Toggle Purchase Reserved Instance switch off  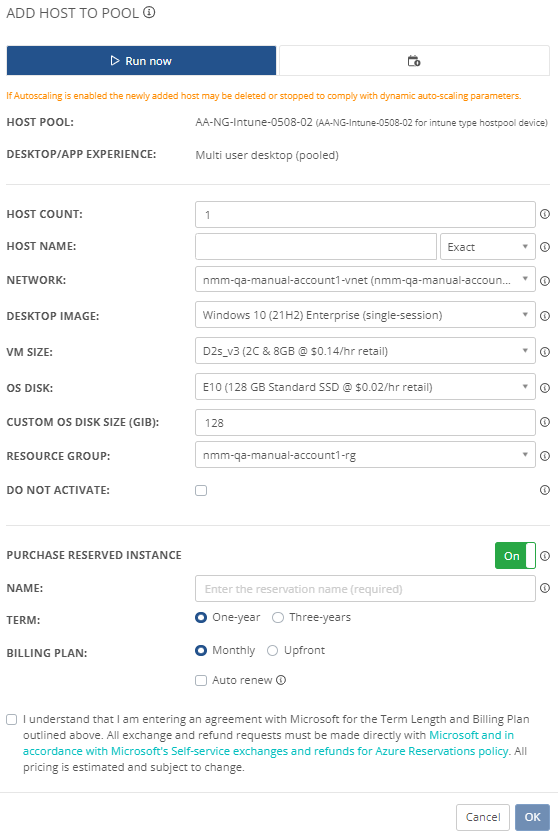515,556
